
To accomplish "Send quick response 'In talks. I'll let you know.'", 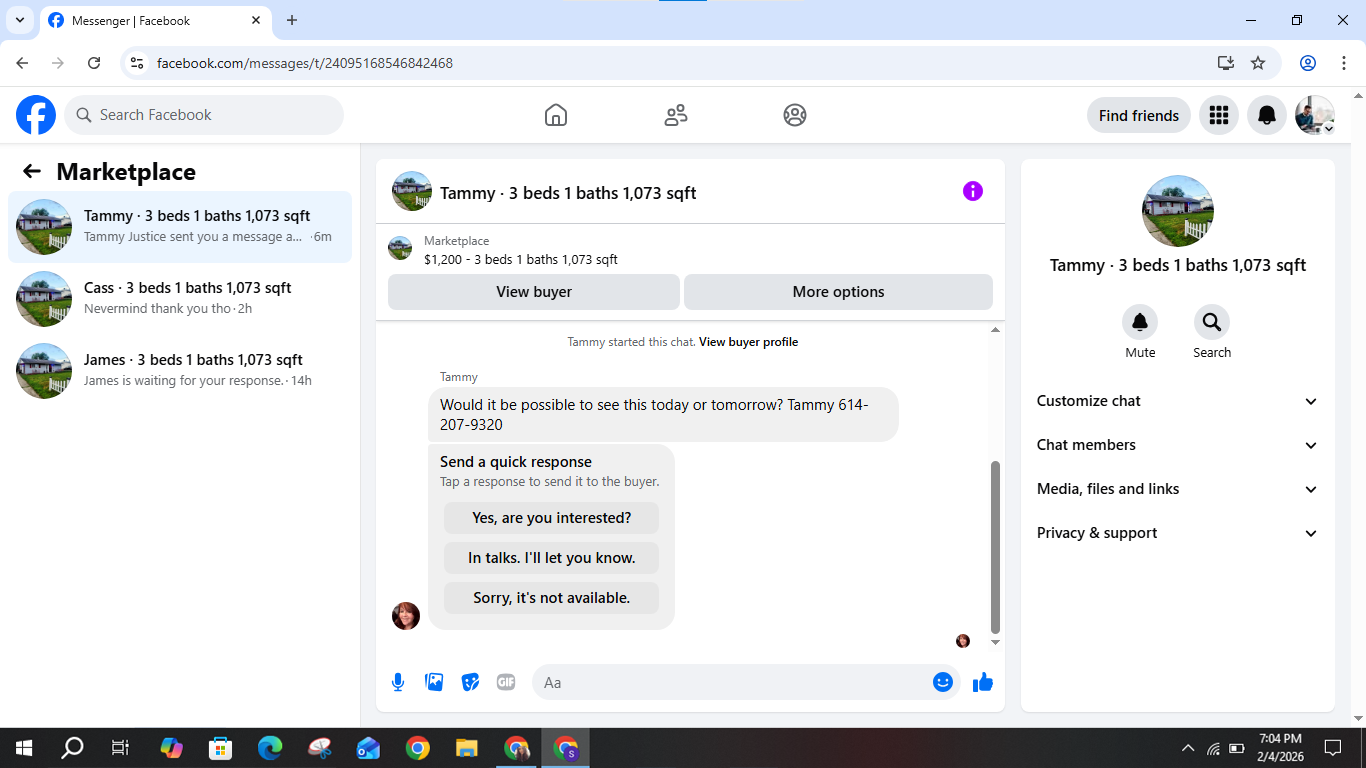I will [x=551, y=558].
